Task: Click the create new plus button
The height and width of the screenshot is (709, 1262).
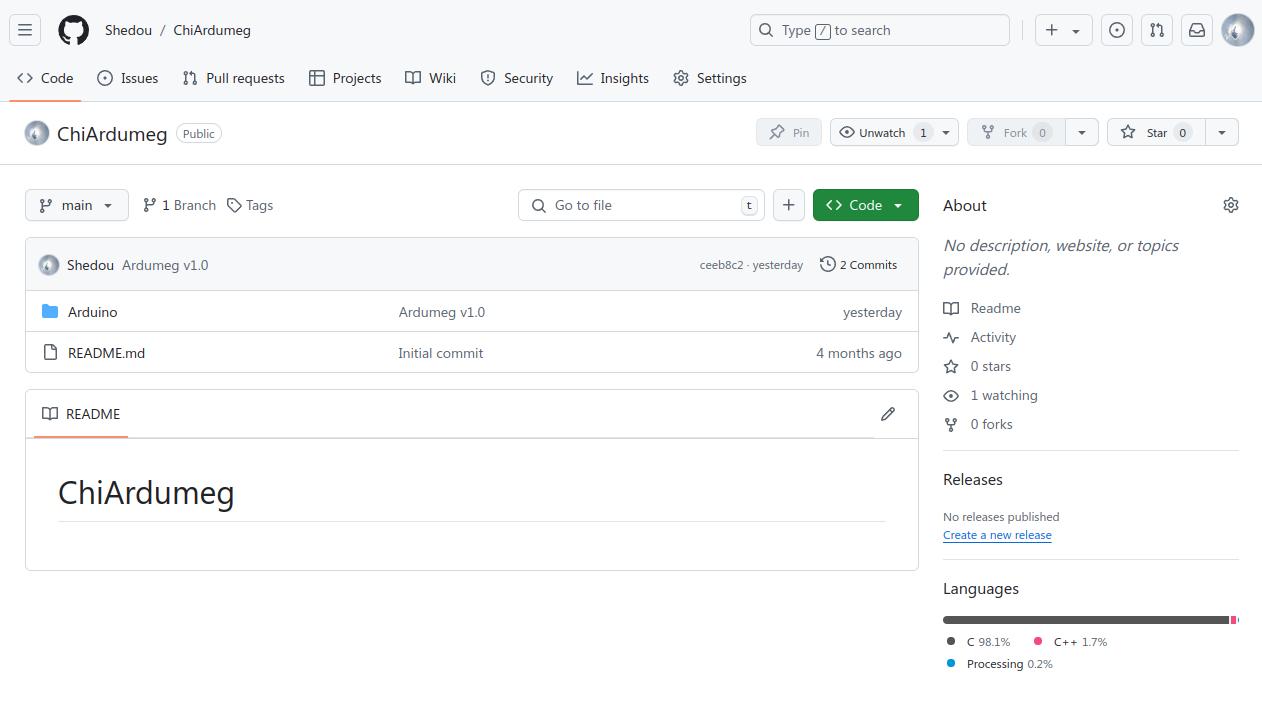Action: point(1063,30)
